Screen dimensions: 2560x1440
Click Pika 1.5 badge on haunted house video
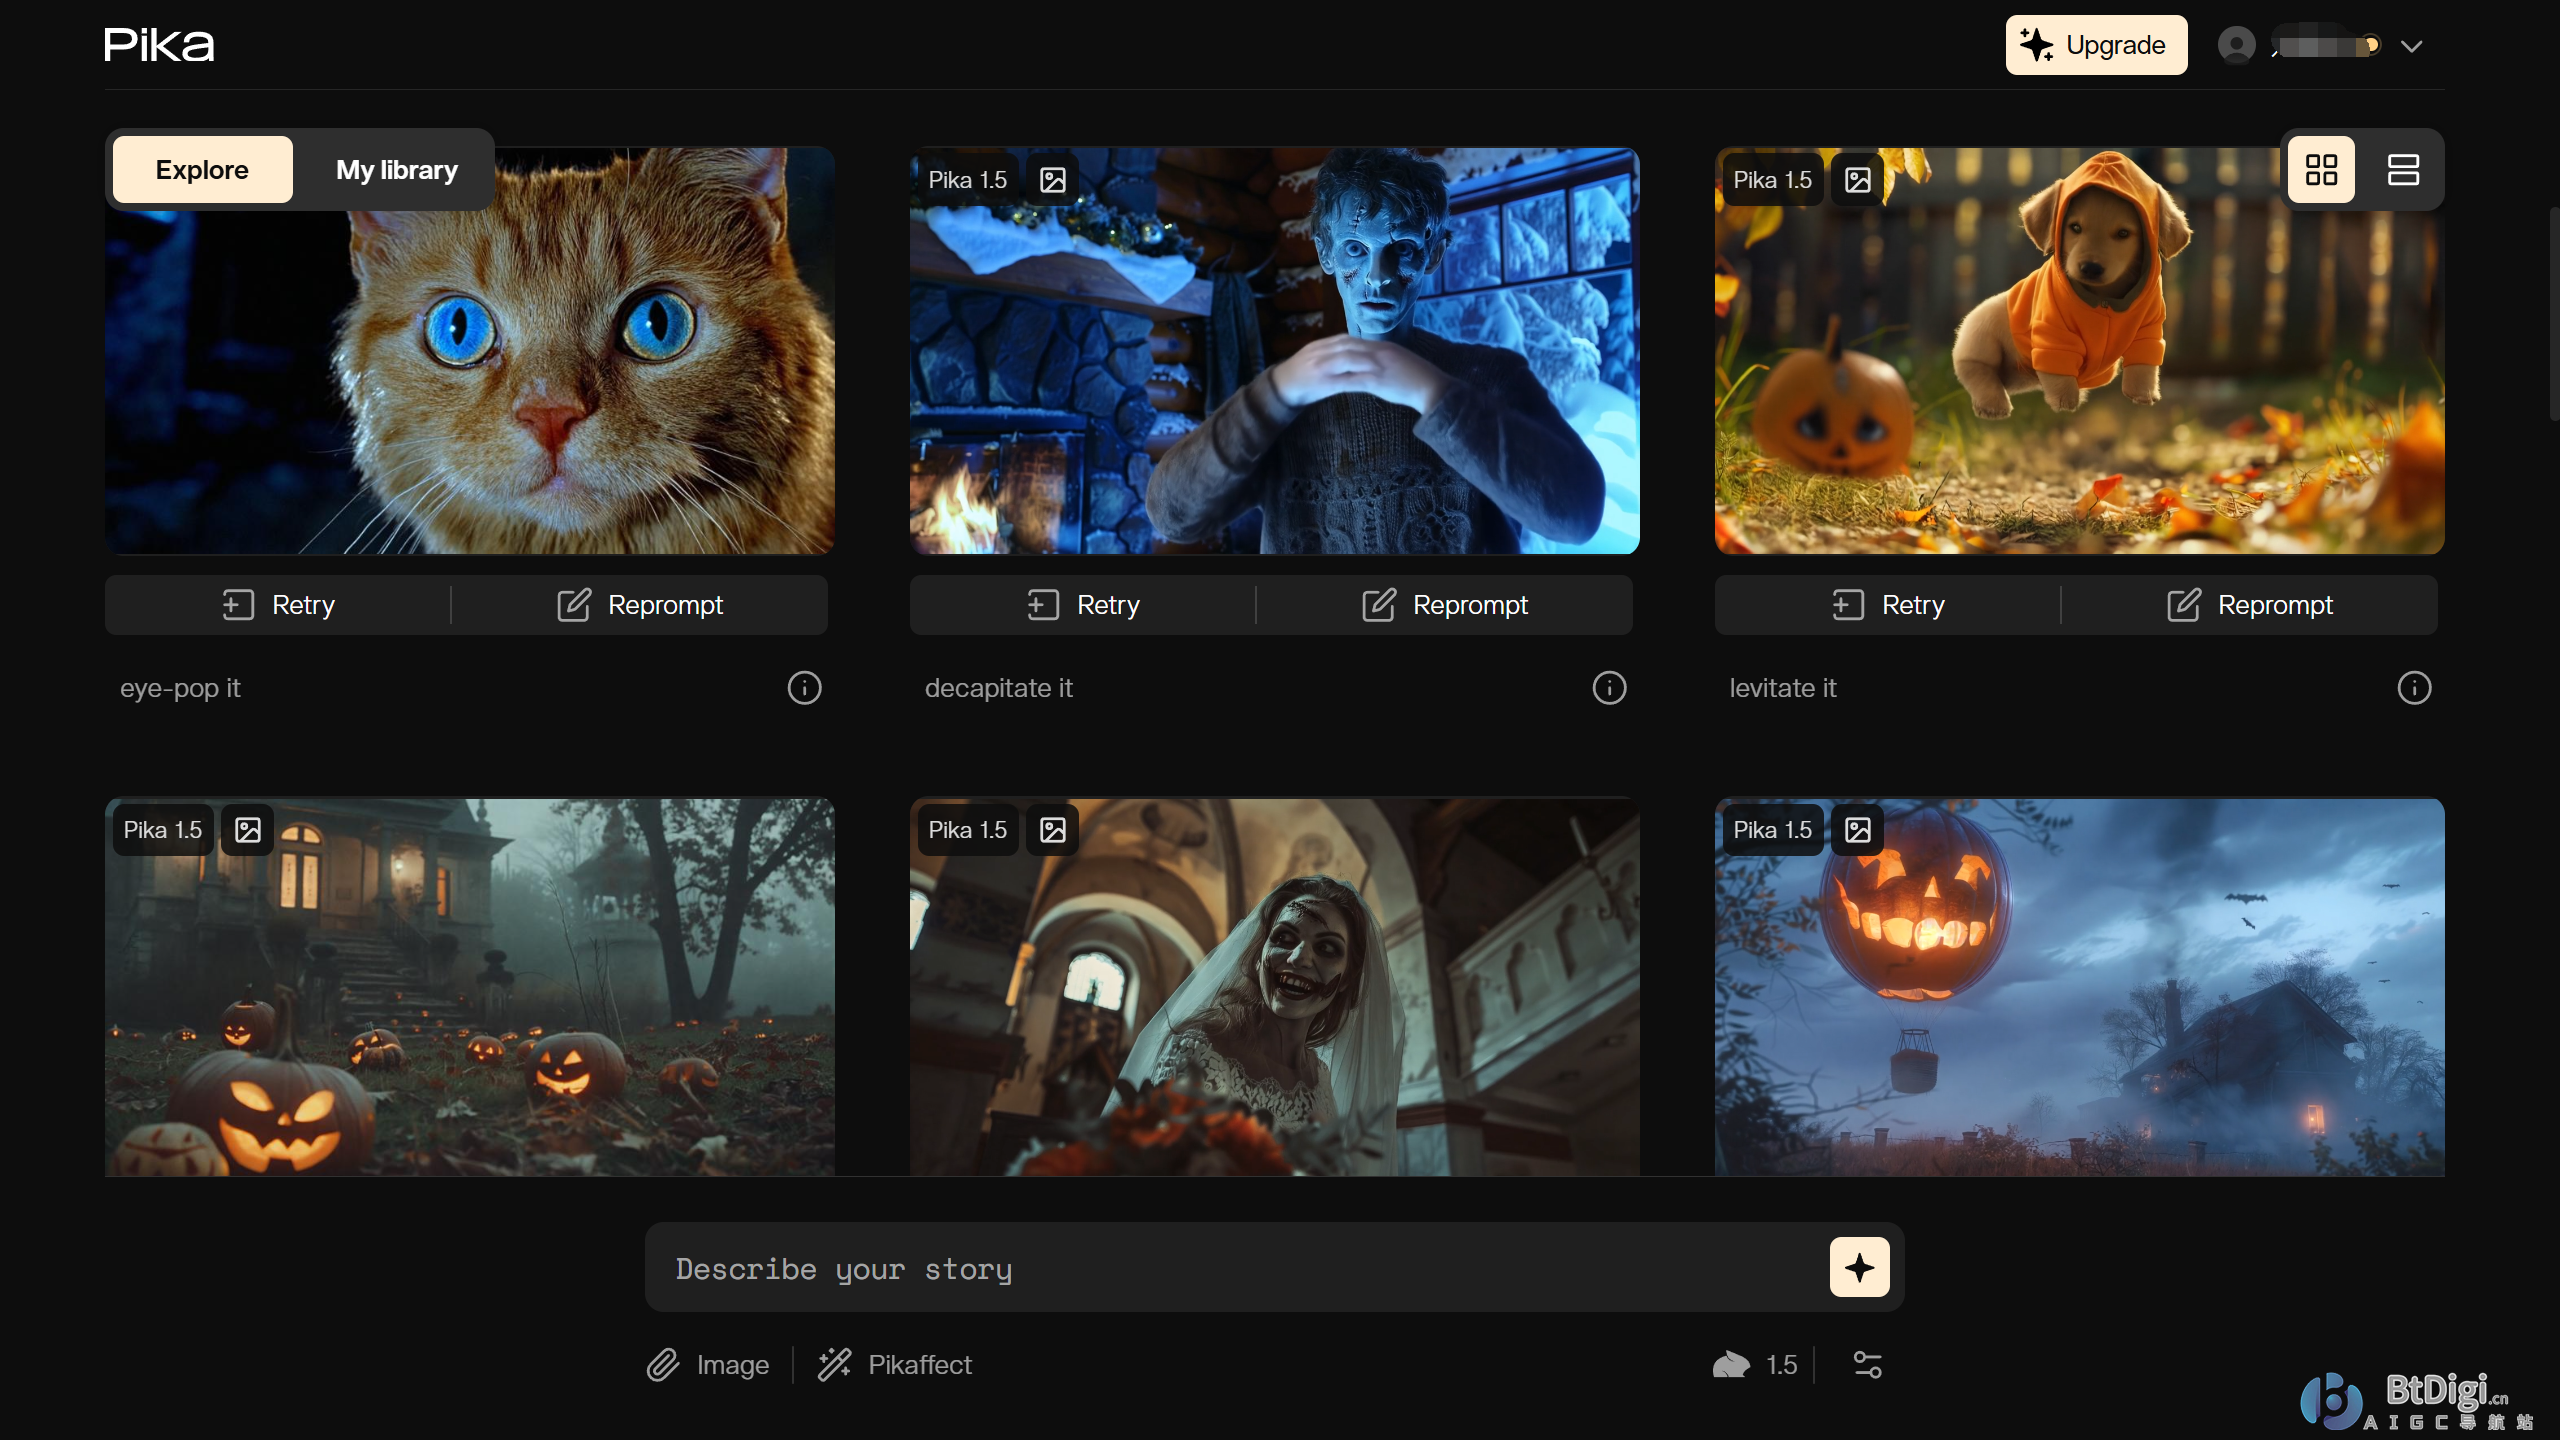coord(163,830)
